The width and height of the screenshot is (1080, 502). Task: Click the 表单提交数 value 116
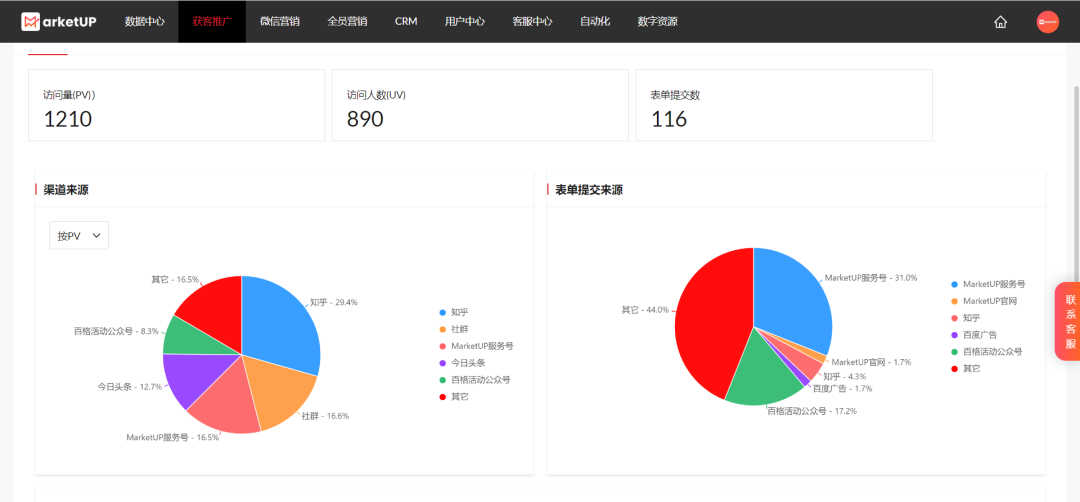tap(669, 119)
